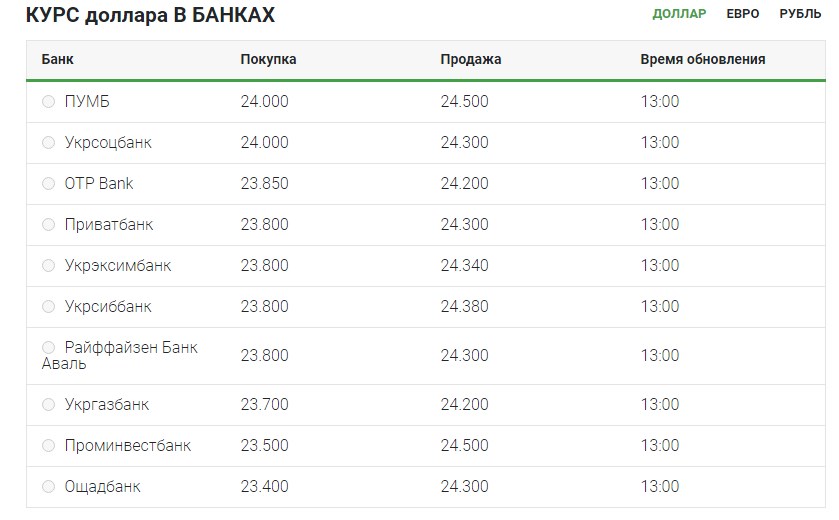Pick the Укргазбанк radio button

[x=48, y=405]
